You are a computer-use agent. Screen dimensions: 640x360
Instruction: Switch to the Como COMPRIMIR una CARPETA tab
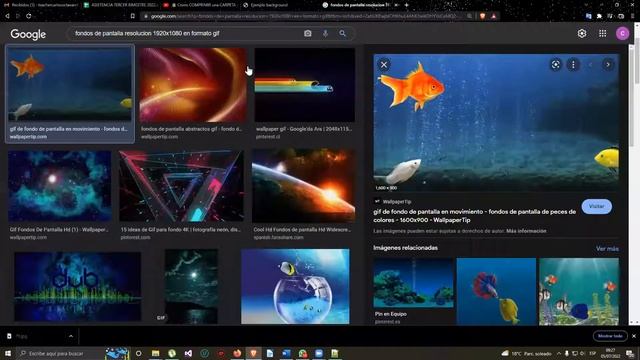[x=200, y=5]
